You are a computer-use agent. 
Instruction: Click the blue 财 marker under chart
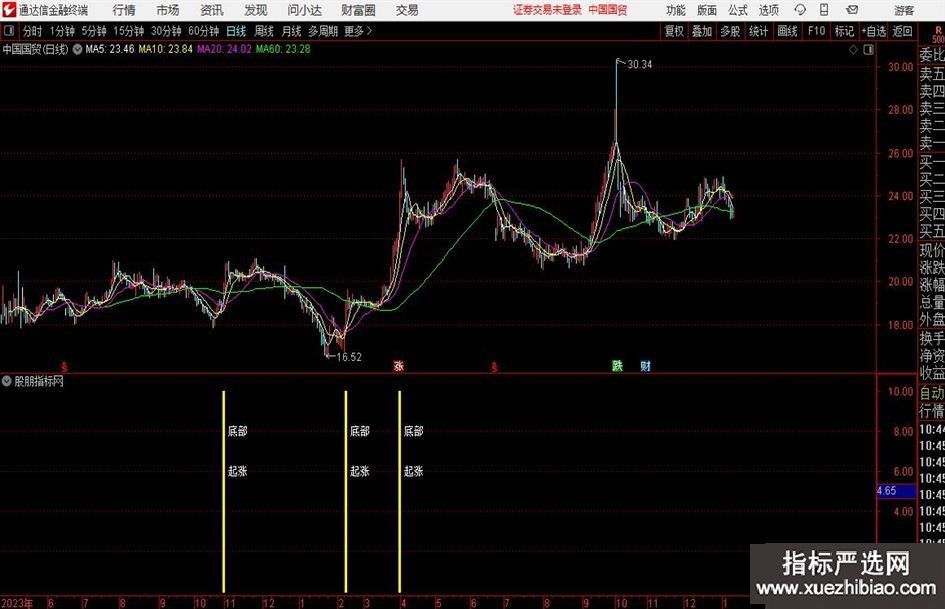[645, 365]
